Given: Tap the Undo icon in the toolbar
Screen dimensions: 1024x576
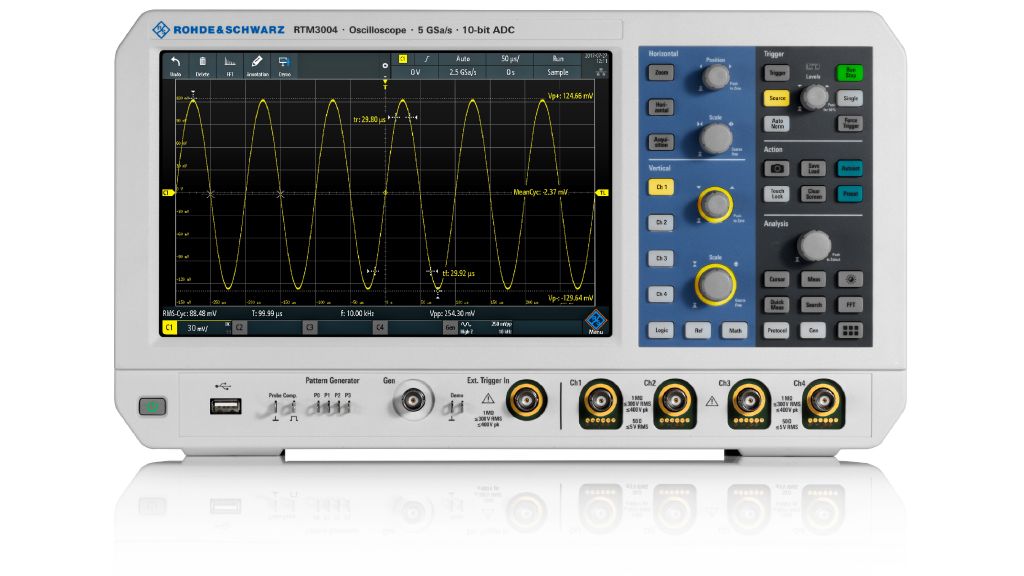Looking at the screenshot, I should click(x=175, y=65).
